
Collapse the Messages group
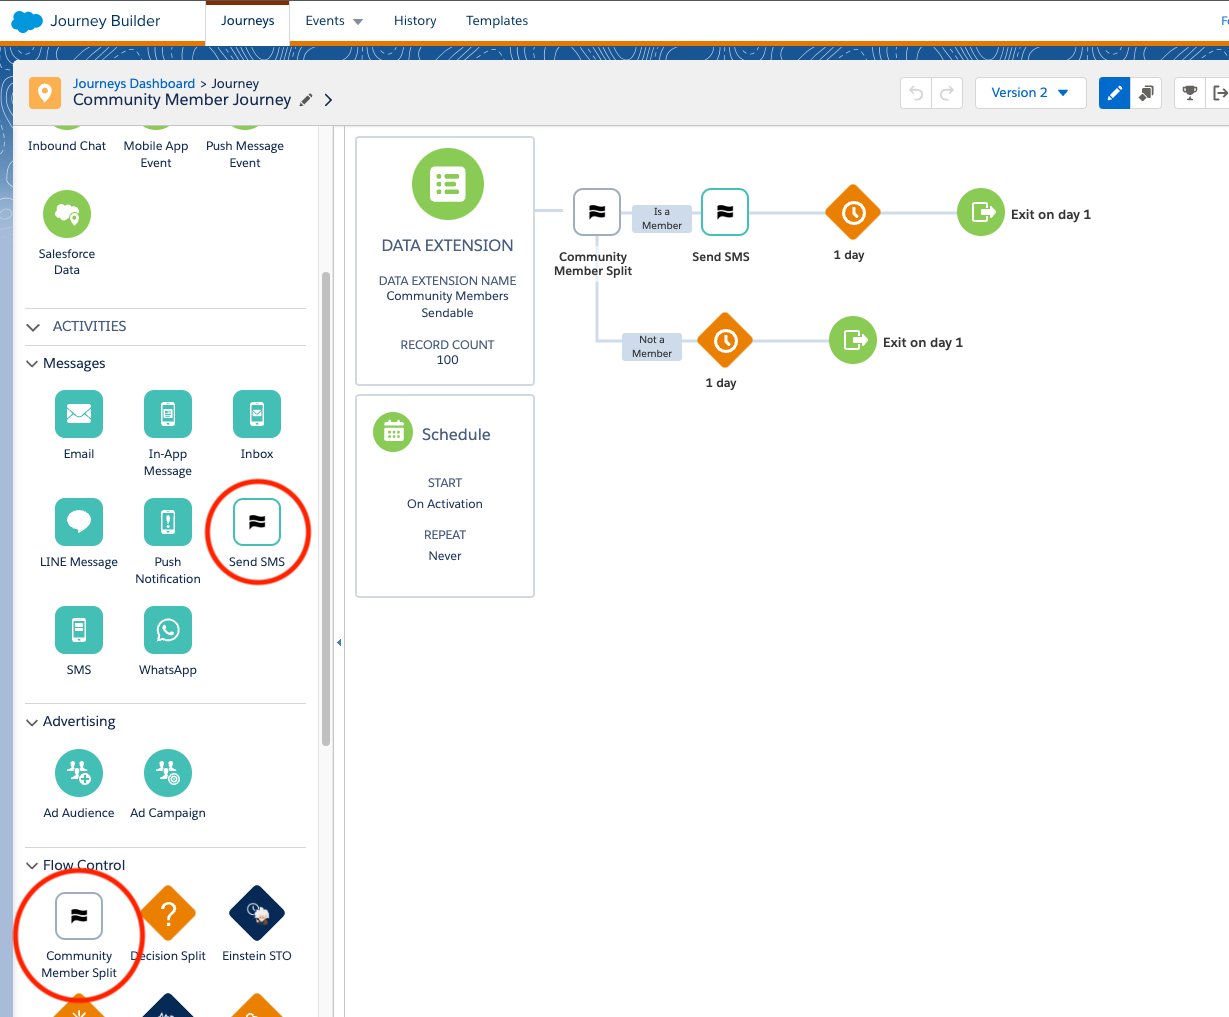(x=32, y=364)
